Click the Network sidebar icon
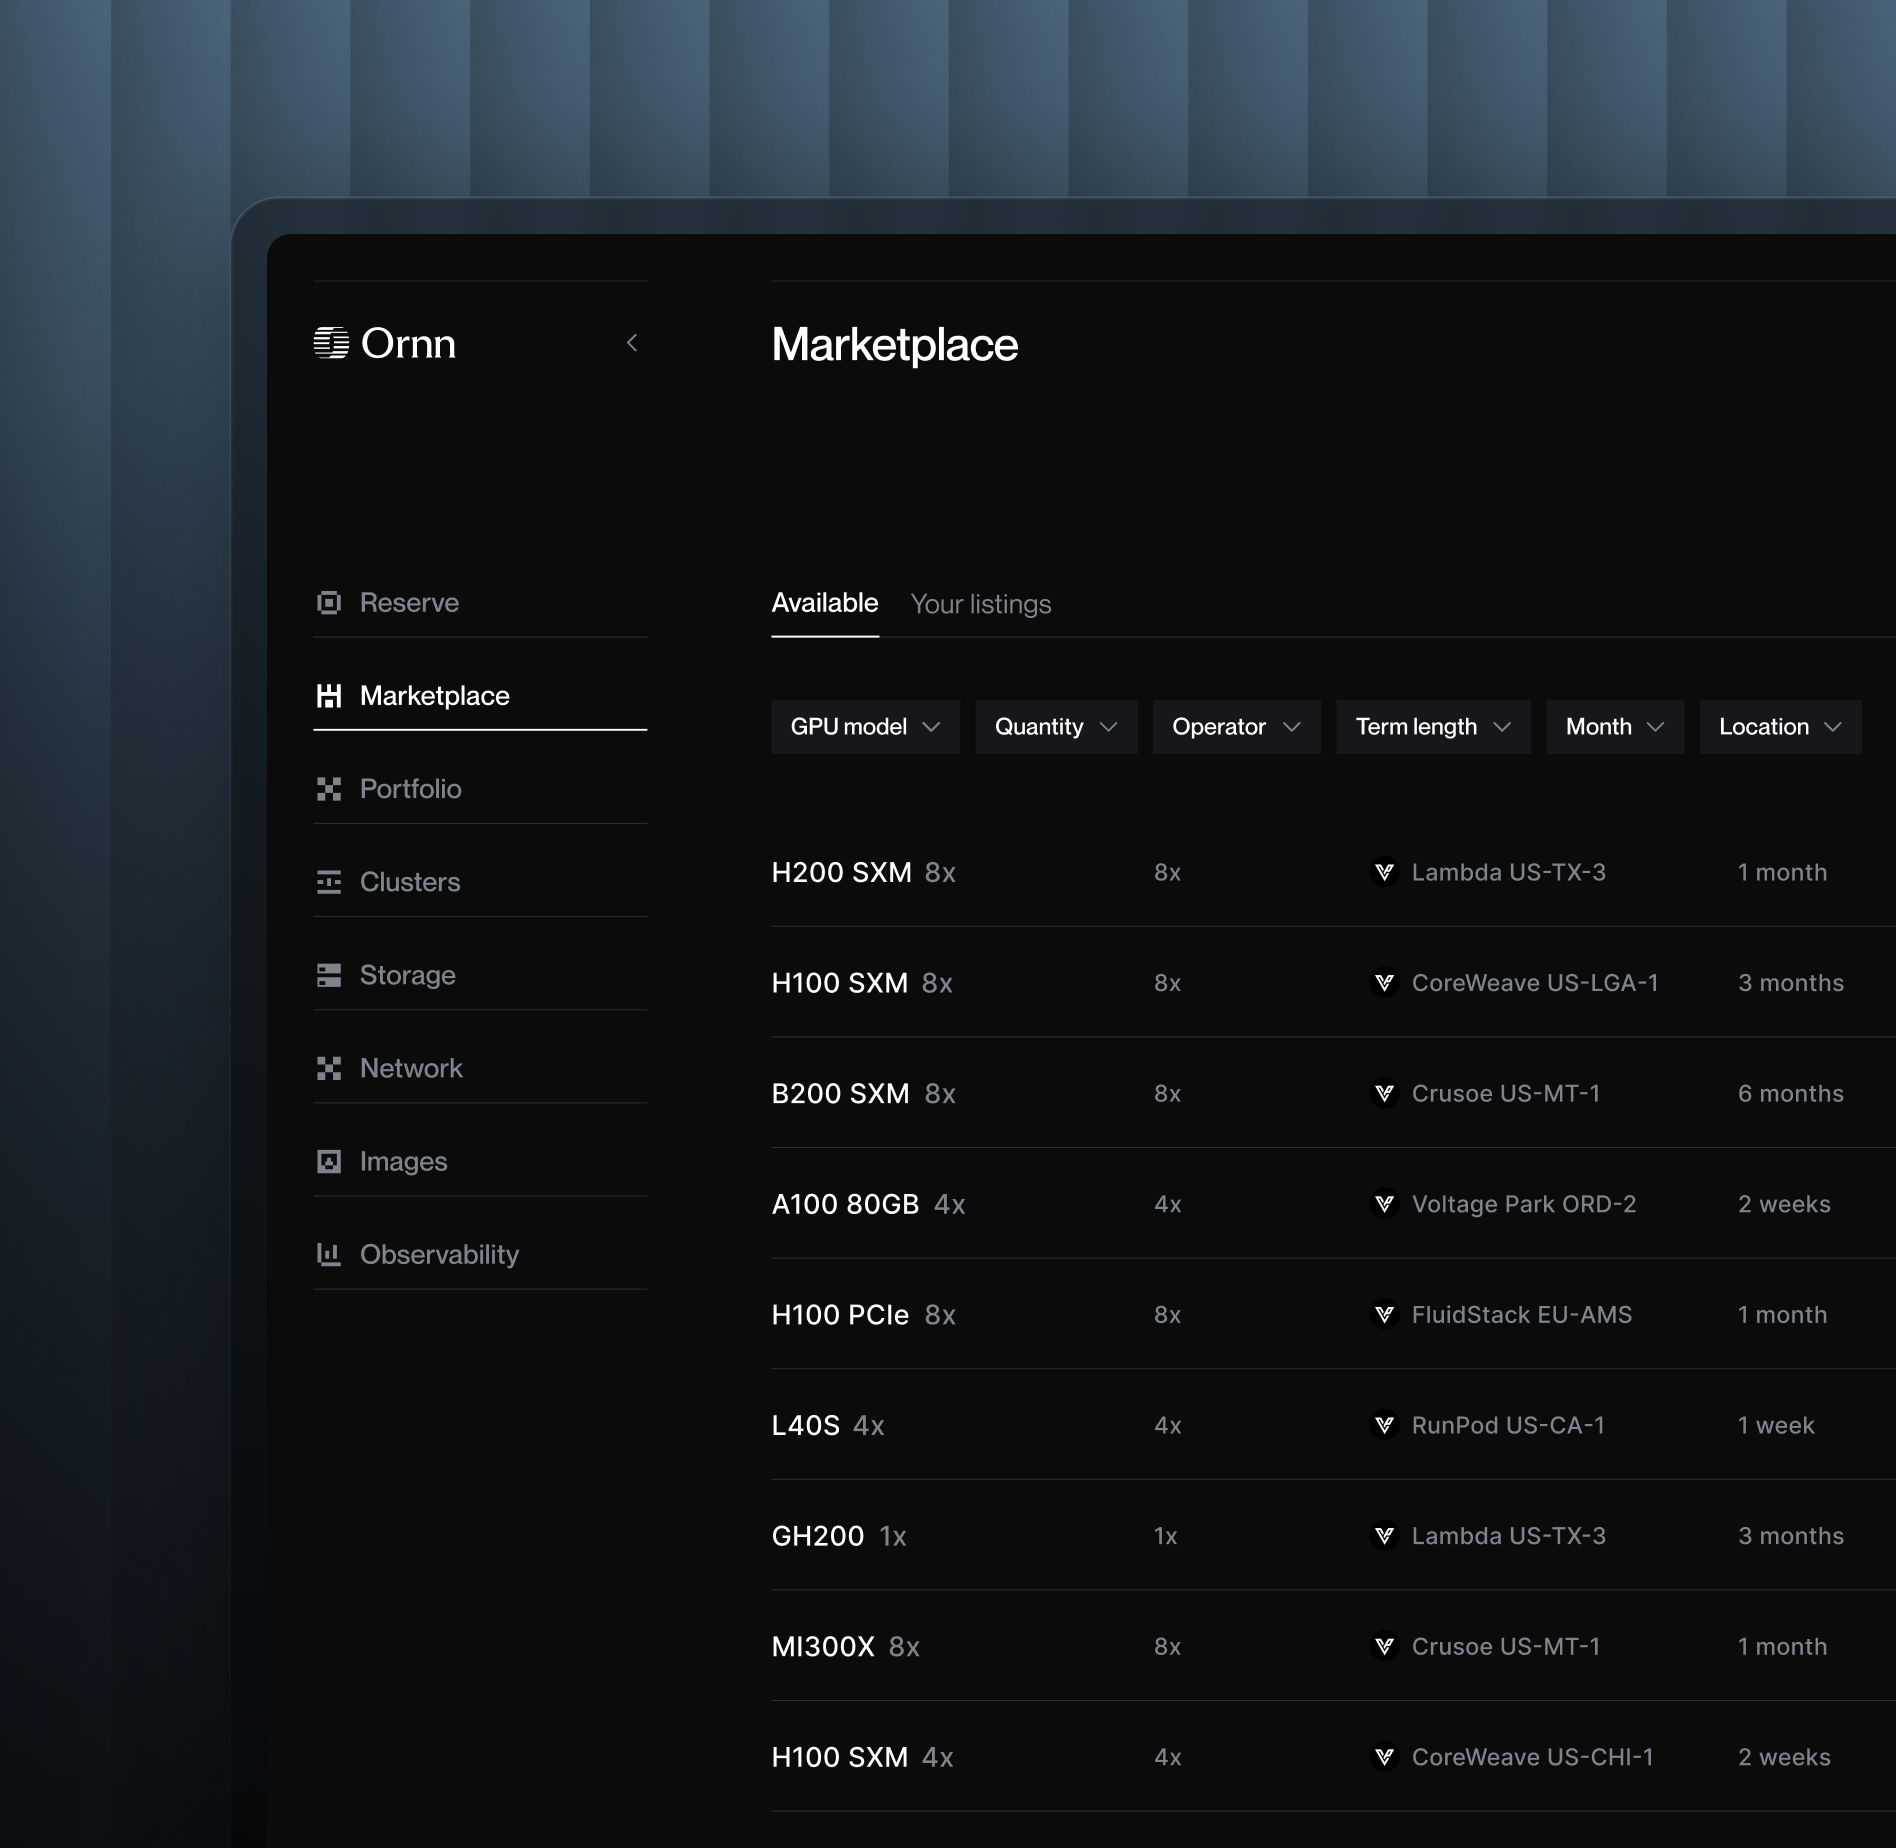The image size is (1896, 1848). point(329,1067)
